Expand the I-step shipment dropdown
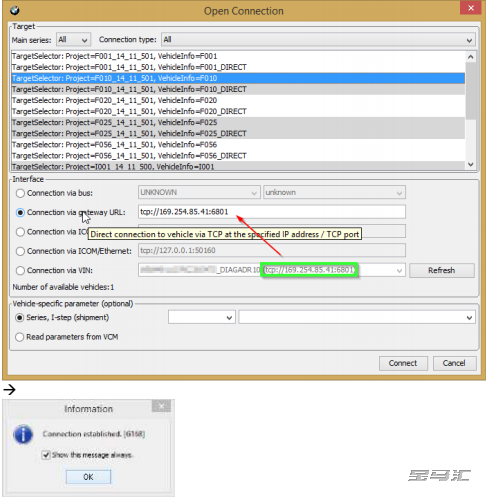 [x=357, y=317]
